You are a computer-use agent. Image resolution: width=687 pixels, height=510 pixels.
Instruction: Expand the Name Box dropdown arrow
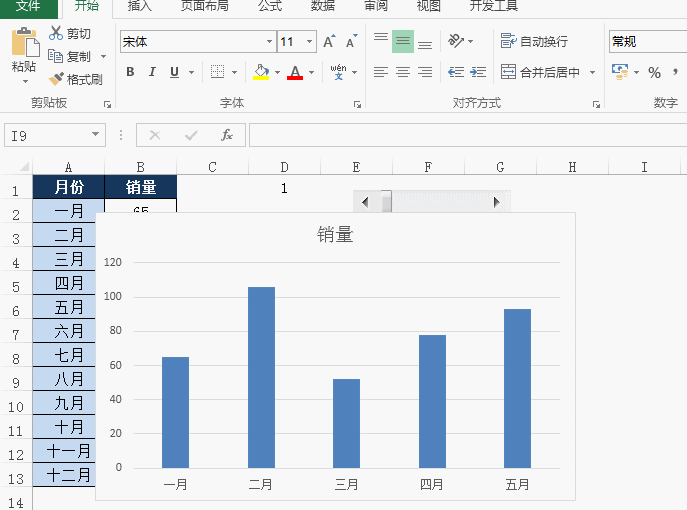96,135
